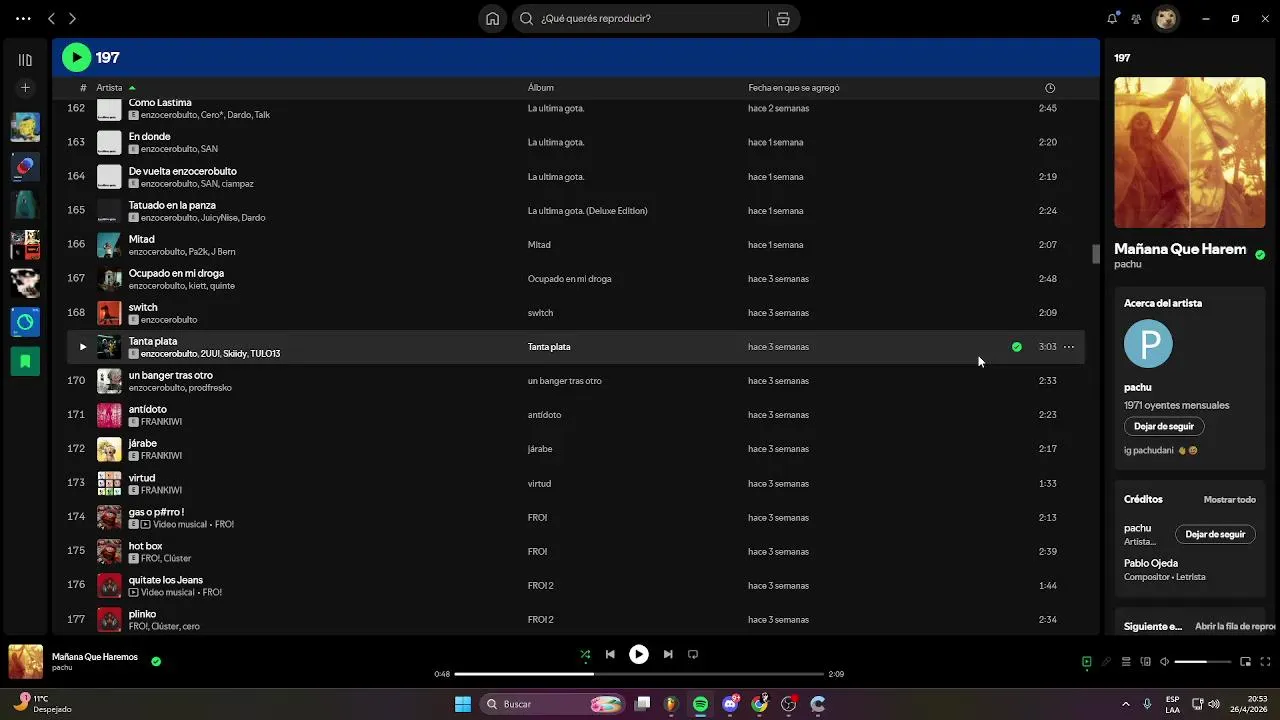The width and height of the screenshot is (1280, 720).
Task: Toggle saved checkmark in the now-playing bar
Action: (156, 661)
